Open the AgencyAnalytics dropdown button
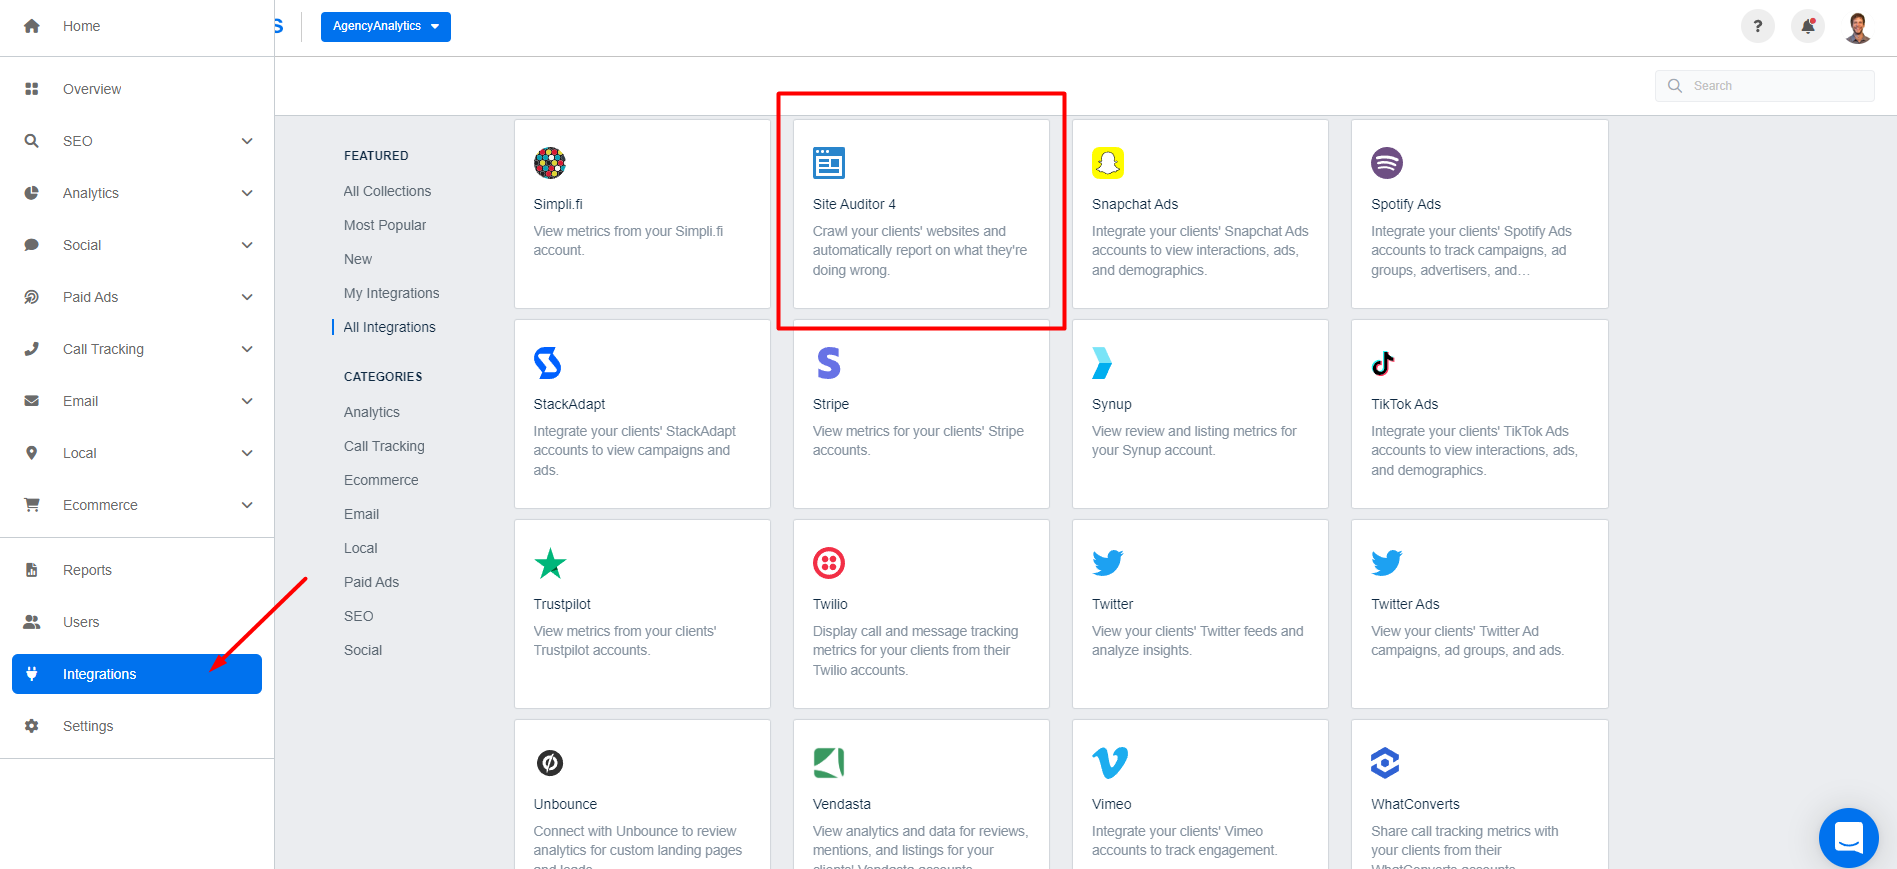 coord(386,26)
